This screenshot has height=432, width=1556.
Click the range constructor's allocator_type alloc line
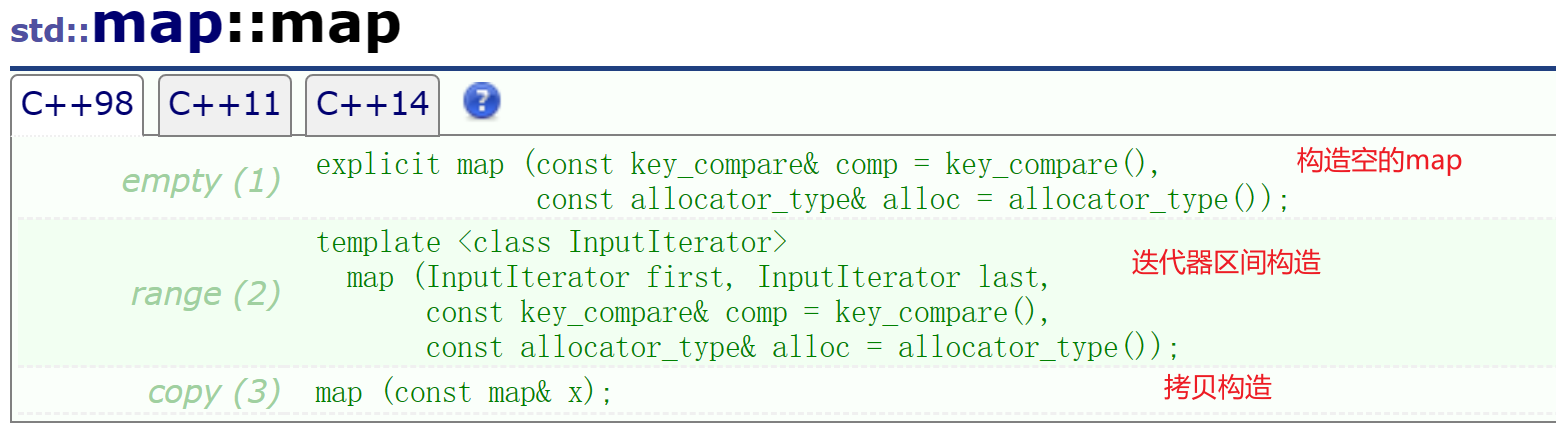802,347
